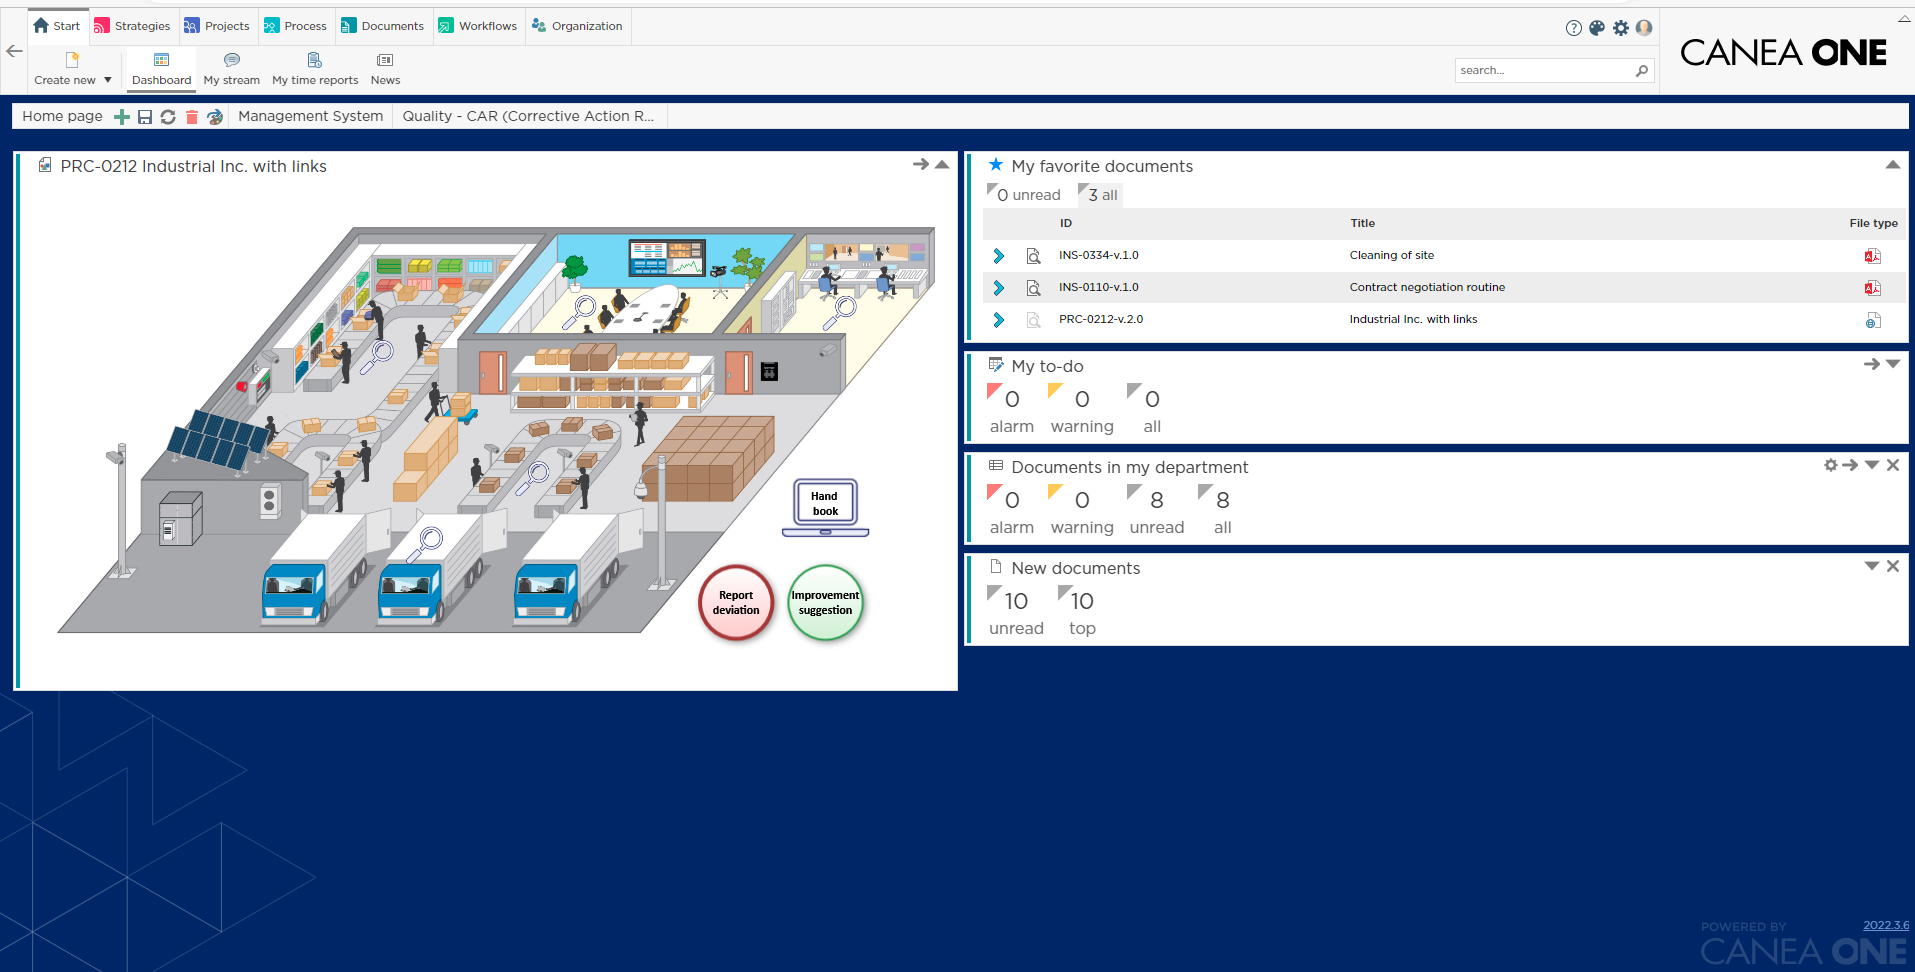
Task: Open the Management System page tab
Action: (310, 115)
